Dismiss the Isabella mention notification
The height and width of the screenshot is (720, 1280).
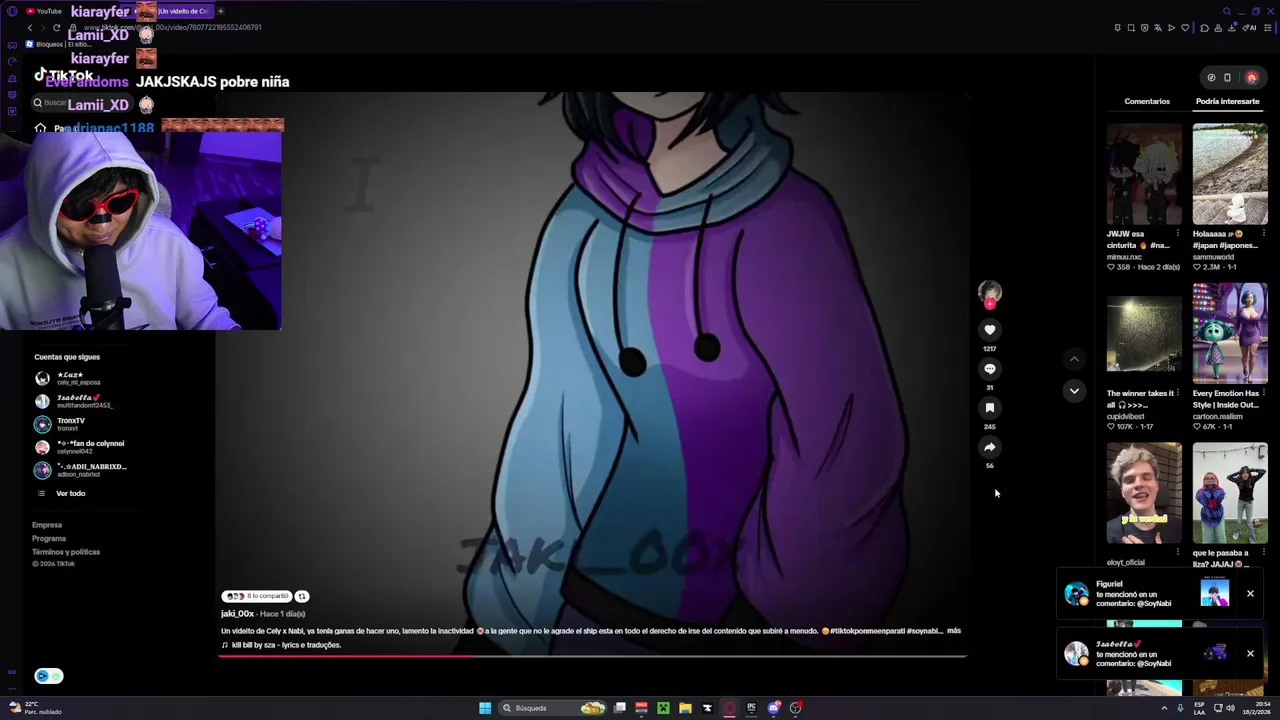(1250, 654)
